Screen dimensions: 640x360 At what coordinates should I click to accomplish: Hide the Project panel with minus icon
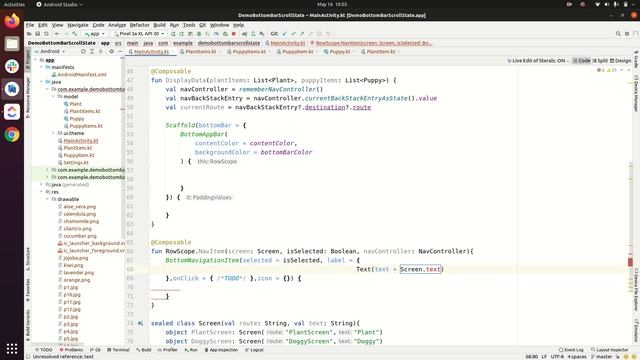(120, 51)
